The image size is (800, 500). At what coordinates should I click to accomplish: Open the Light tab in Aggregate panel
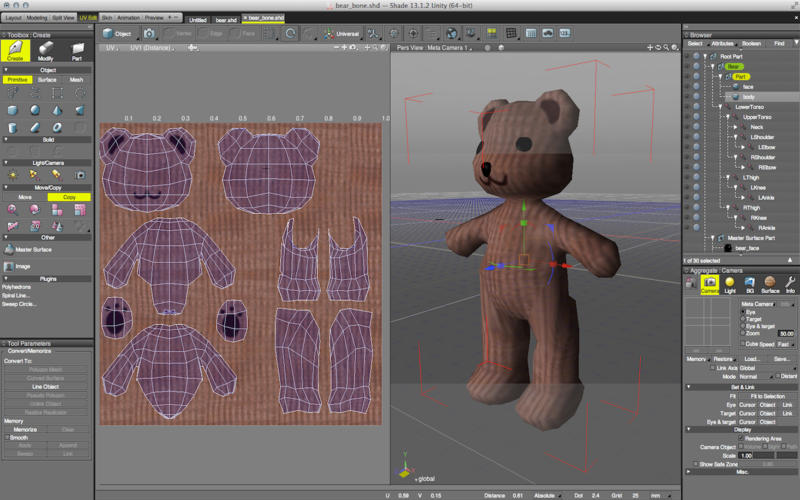pyautogui.click(x=729, y=285)
